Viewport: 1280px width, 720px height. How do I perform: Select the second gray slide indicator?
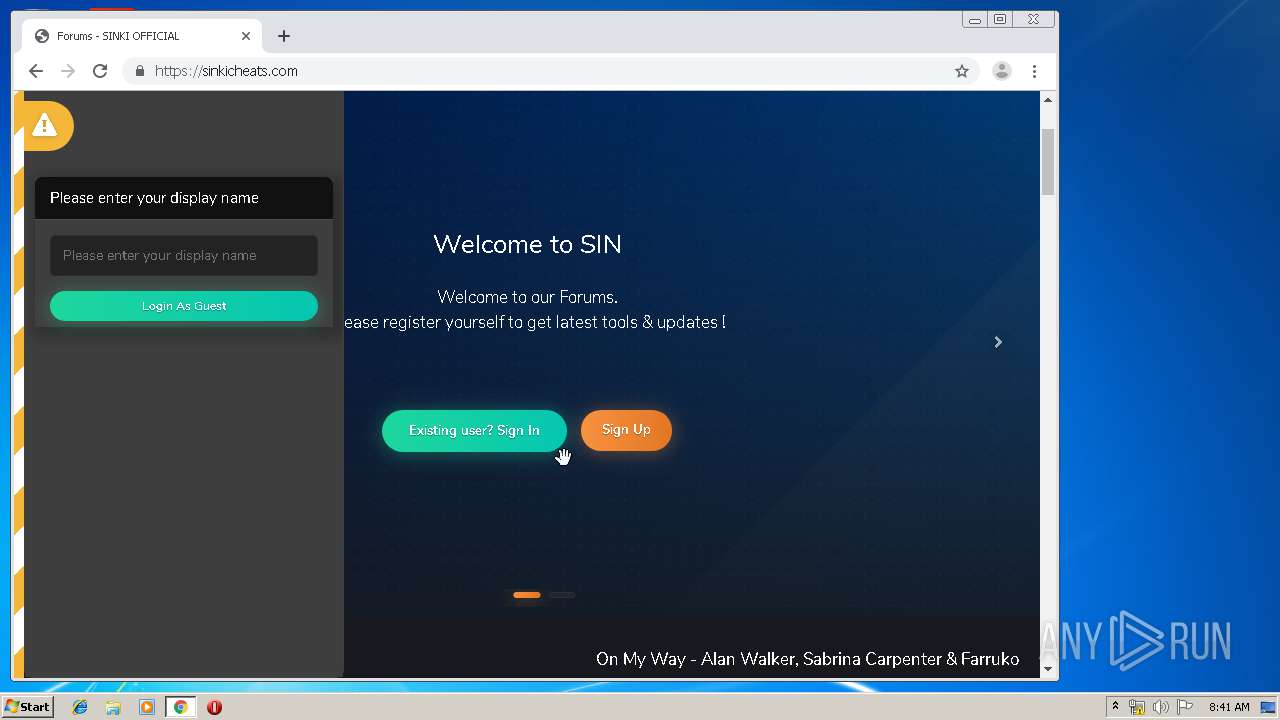[x=562, y=595]
